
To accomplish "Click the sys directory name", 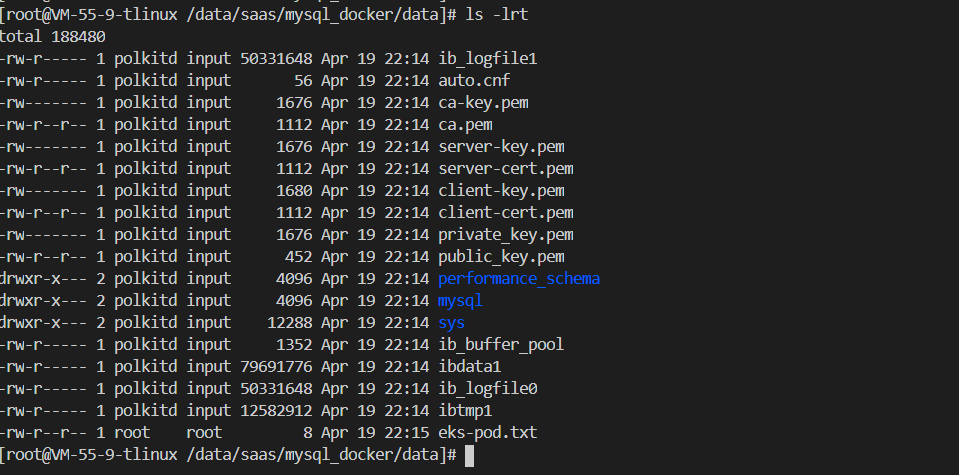I will pyautogui.click(x=451, y=322).
